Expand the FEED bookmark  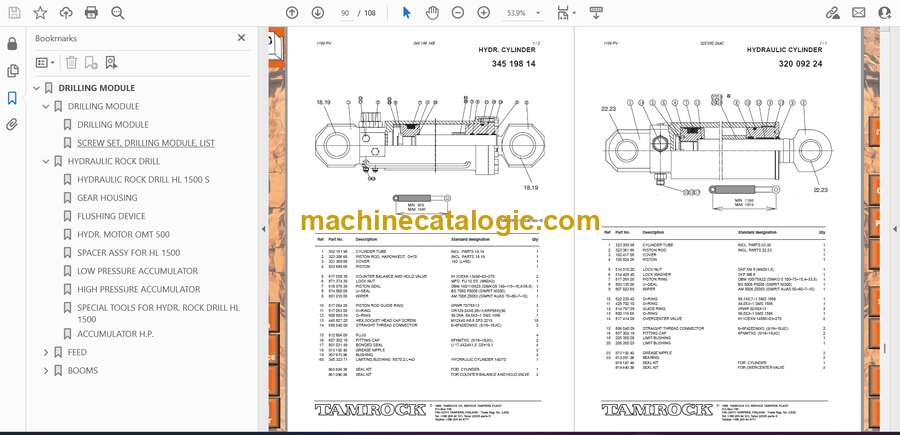pyautogui.click(x=46, y=352)
